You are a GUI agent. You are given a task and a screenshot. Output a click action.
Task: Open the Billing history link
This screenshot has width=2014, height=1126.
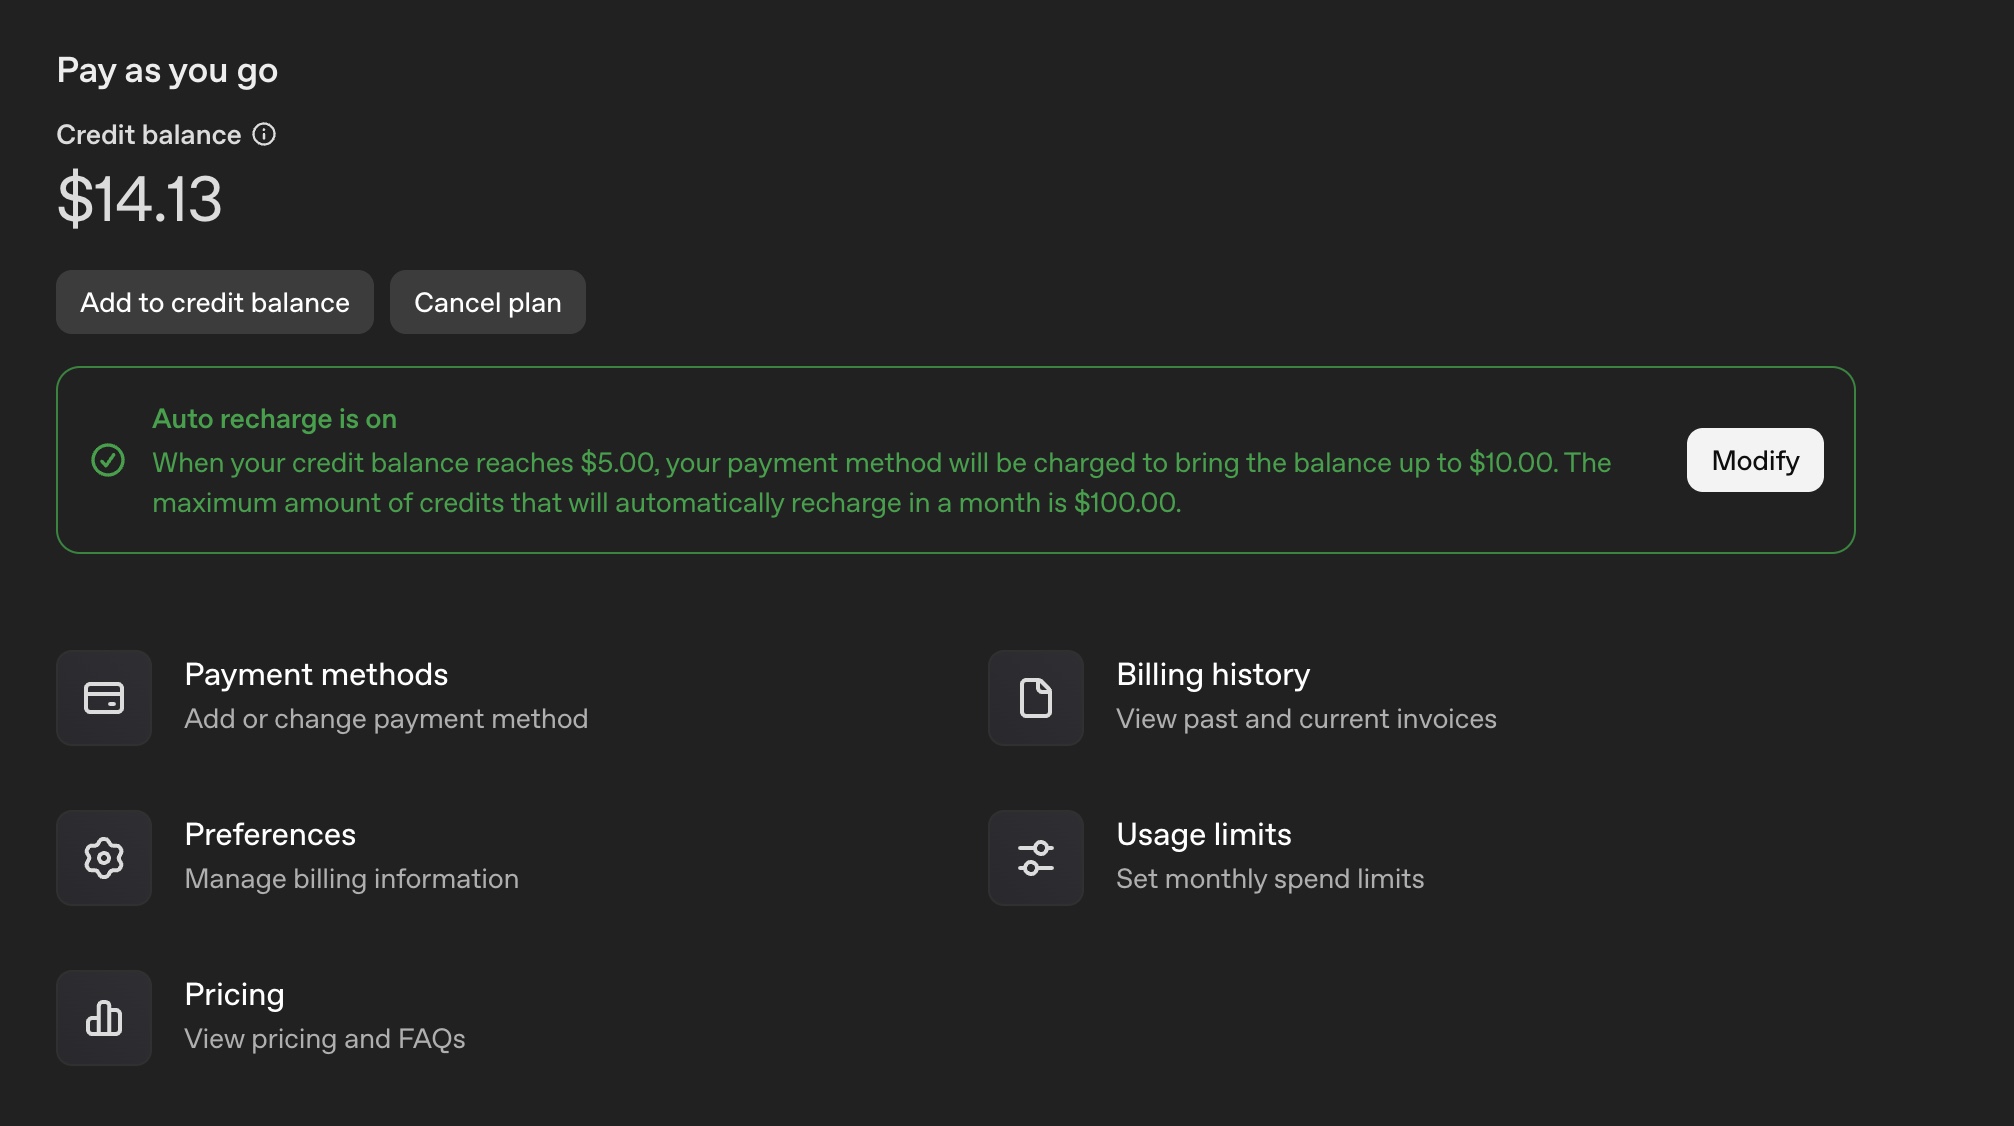[1212, 675]
